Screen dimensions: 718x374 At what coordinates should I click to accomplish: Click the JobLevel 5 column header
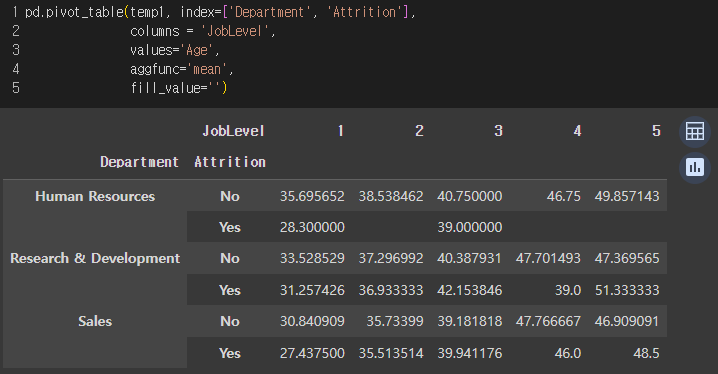pyautogui.click(x=656, y=131)
